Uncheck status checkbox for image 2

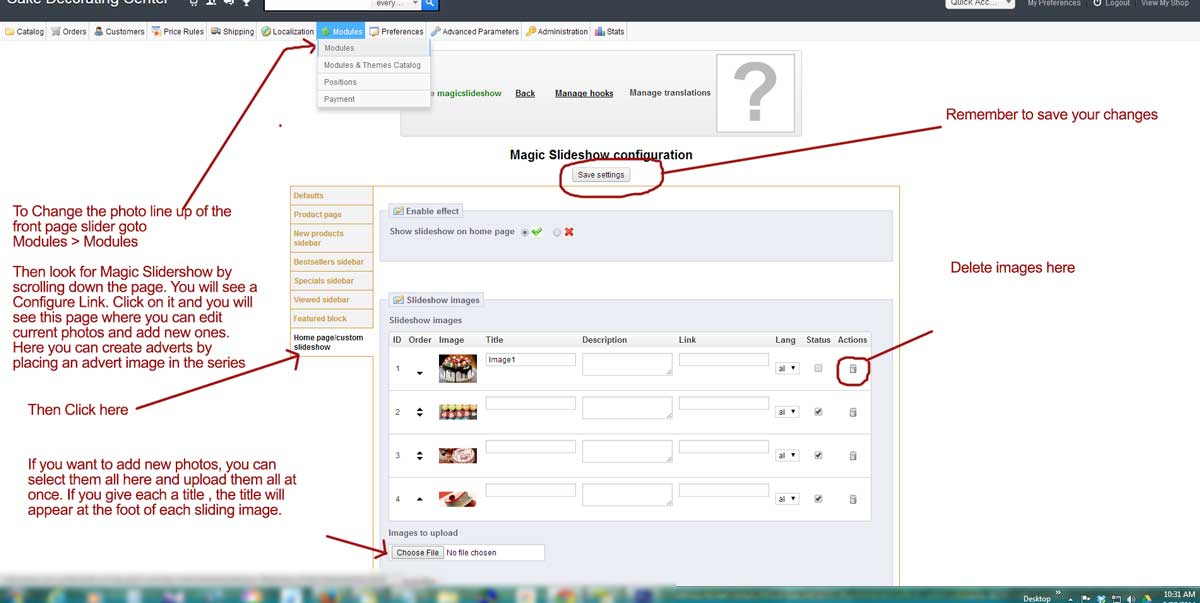[818, 412]
